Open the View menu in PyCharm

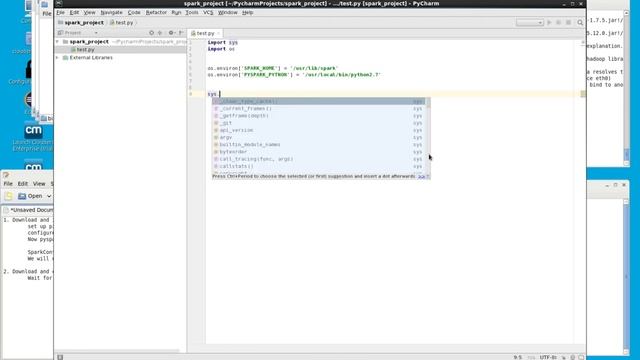tap(89, 13)
